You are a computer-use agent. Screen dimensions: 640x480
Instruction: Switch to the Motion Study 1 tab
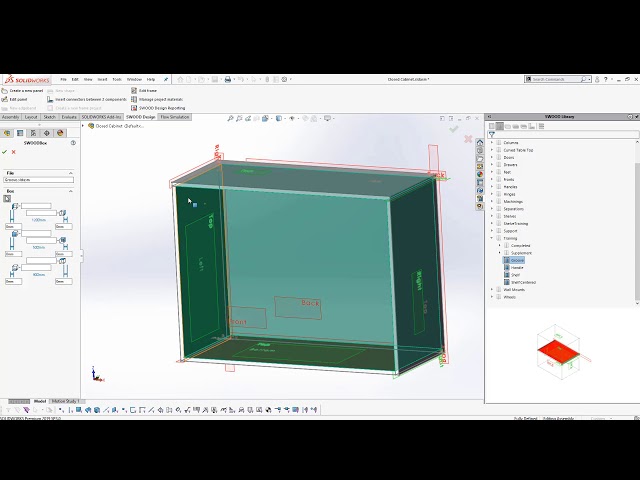click(x=66, y=401)
